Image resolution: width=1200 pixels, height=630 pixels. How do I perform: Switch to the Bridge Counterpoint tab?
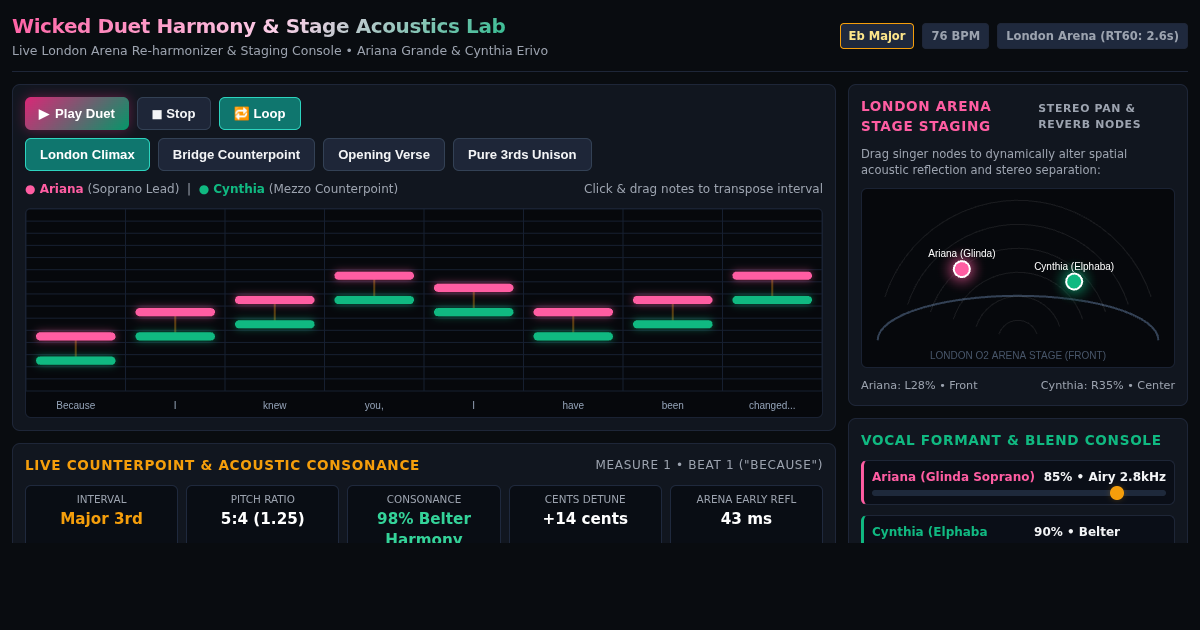click(x=236, y=155)
